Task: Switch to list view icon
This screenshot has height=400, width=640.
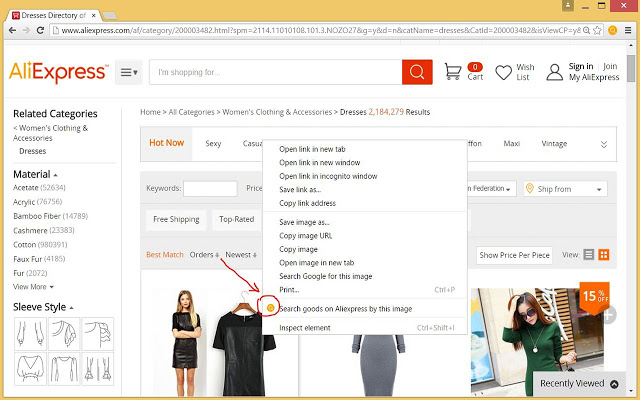Action: (589, 255)
